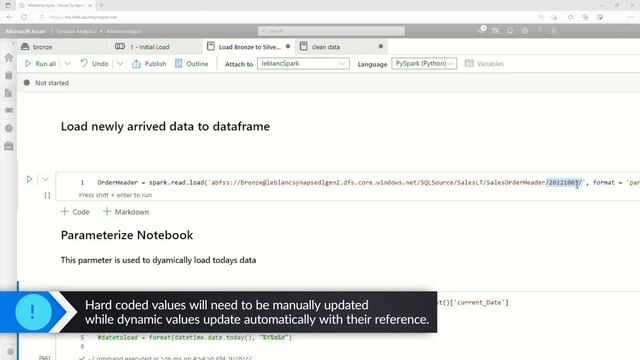
Task: Reload the page with browser refresh
Action: tap(24, 17)
